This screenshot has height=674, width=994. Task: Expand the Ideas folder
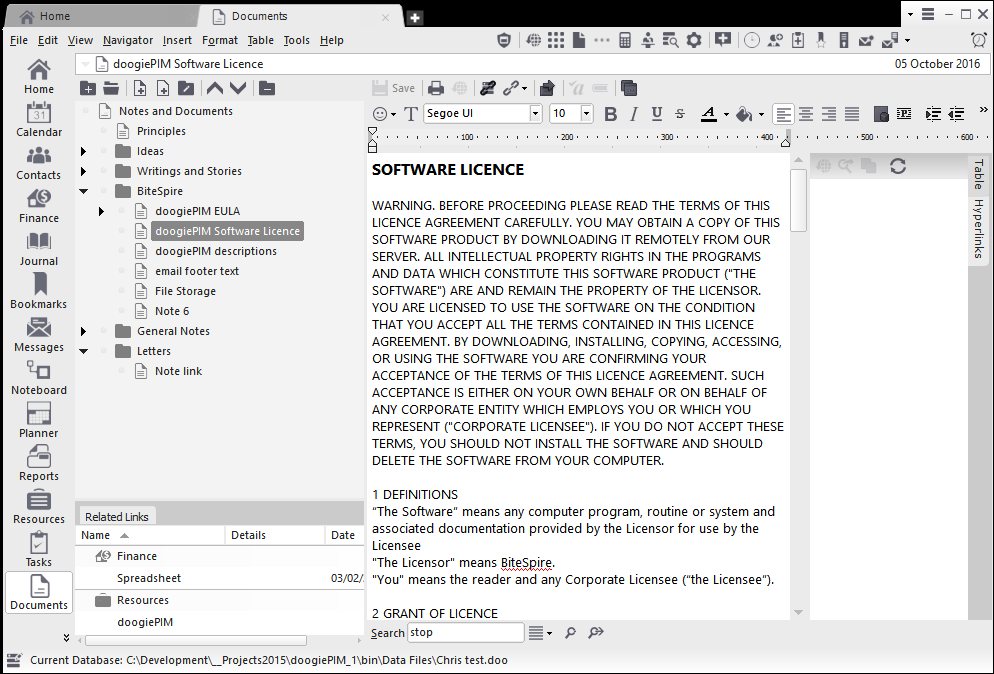click(x=83, y=152)
